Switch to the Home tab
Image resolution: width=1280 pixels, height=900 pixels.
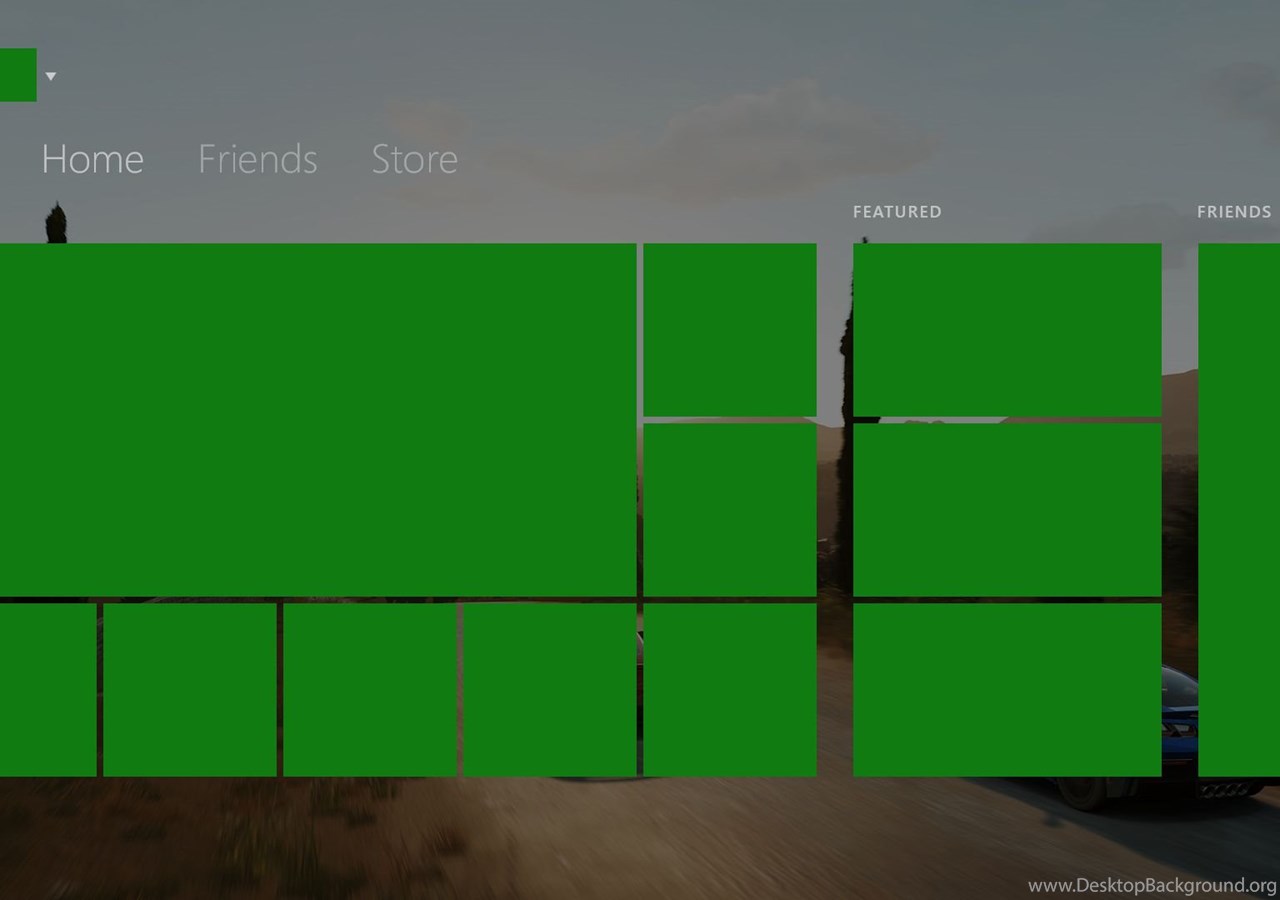point(92,159)
